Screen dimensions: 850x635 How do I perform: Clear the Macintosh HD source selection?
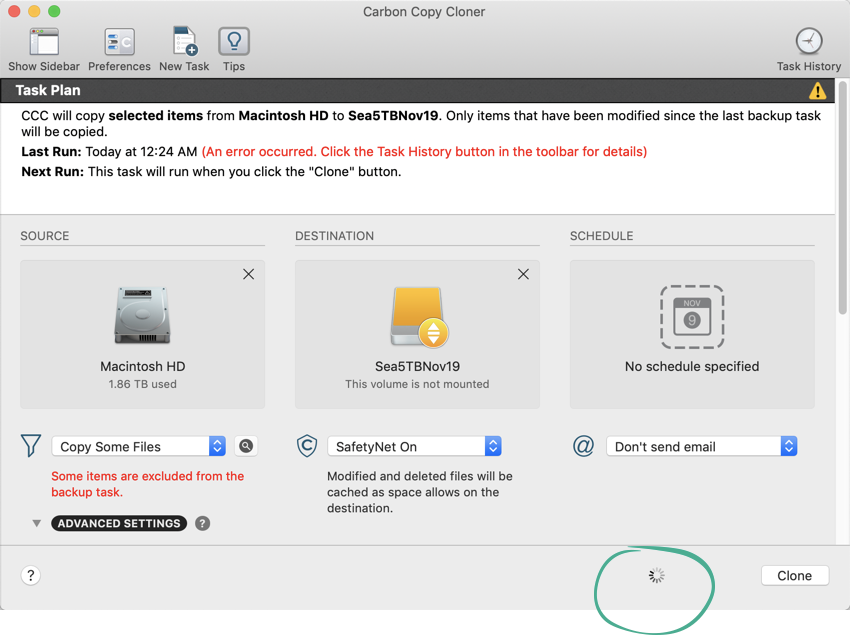248,274
